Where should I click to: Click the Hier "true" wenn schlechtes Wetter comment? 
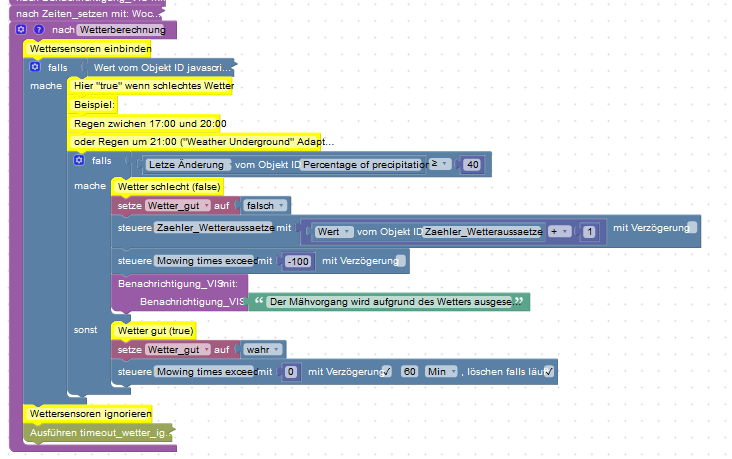point(150,86)
